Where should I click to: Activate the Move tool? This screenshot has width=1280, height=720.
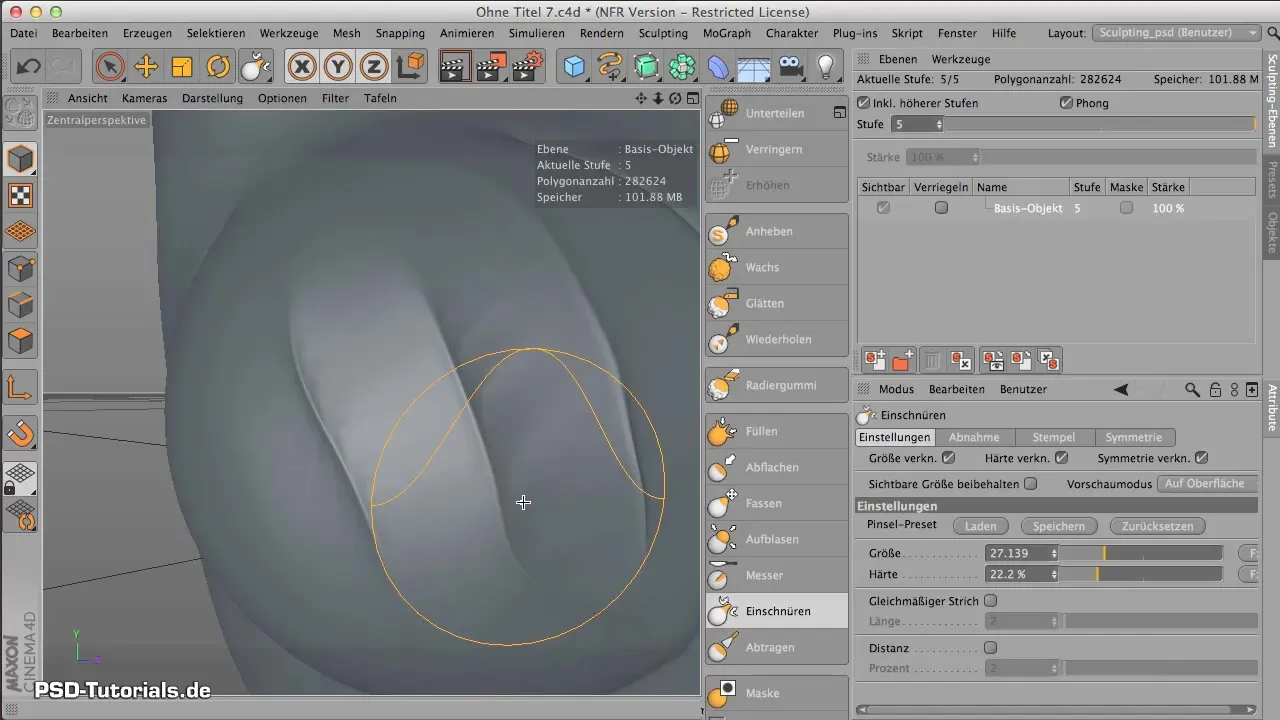tap(146, 67)
